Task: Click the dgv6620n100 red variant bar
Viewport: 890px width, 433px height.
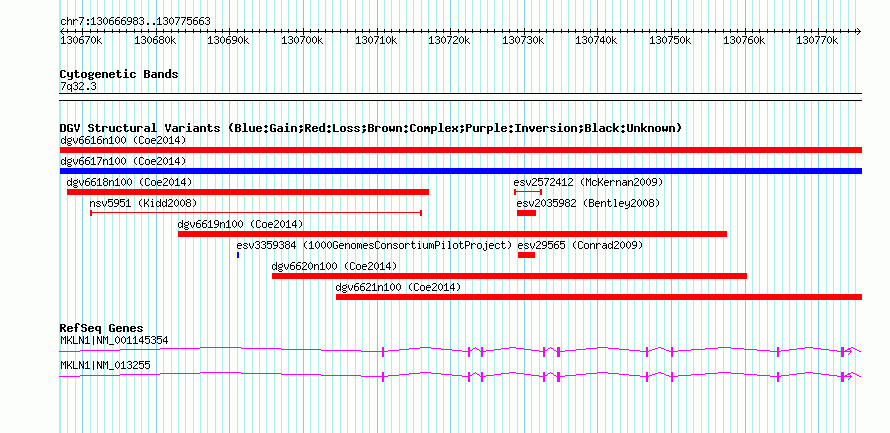Action: coord(509,276)
